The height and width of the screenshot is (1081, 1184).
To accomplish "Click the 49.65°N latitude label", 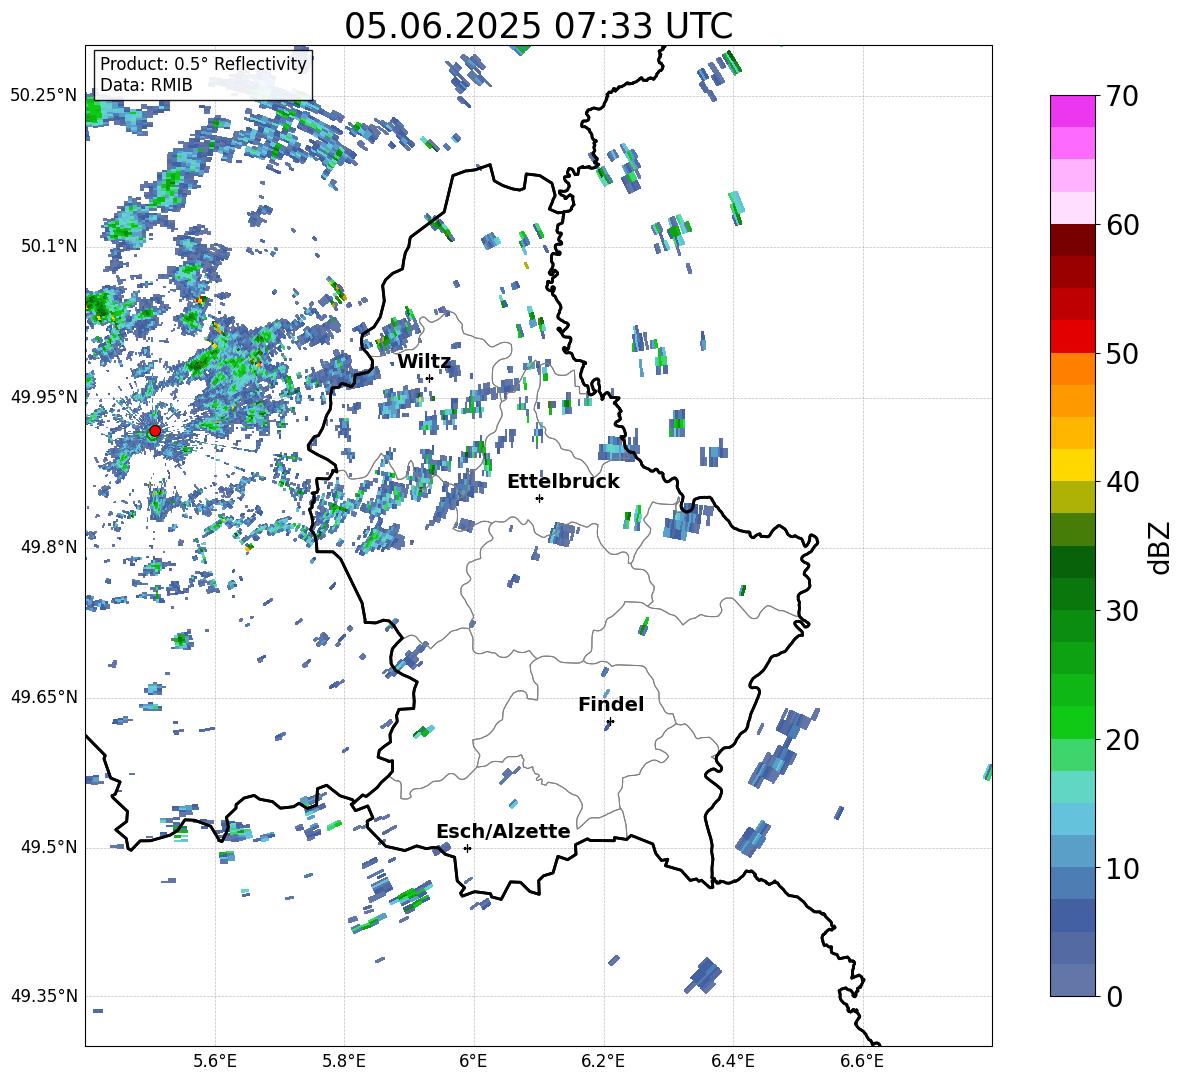I will tap(44, 697).
